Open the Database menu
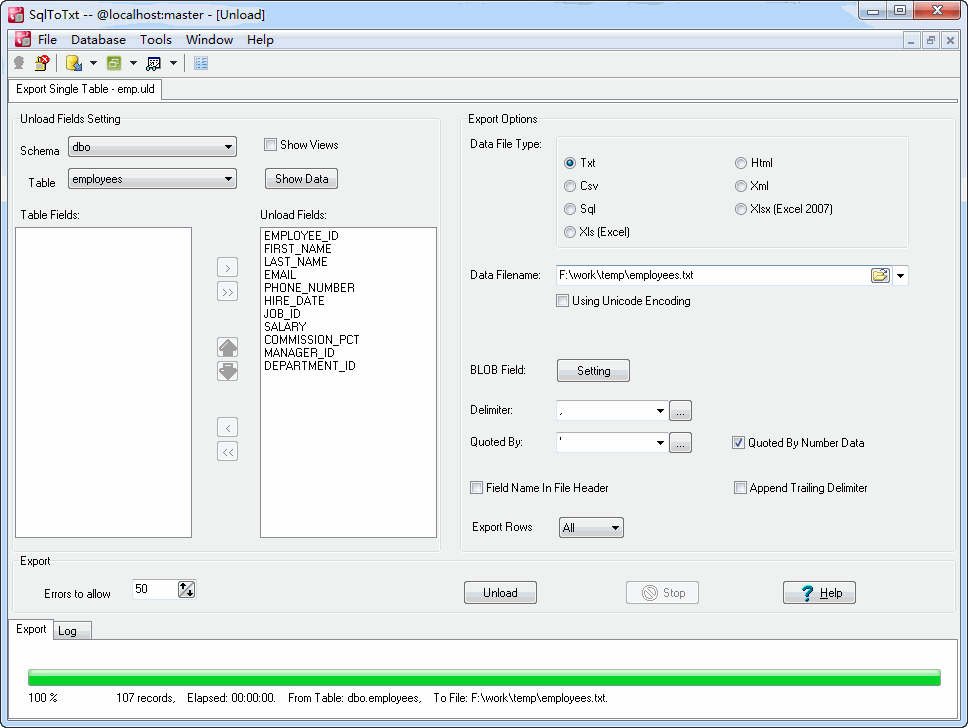The image size is (968, 728). (98, 40)
